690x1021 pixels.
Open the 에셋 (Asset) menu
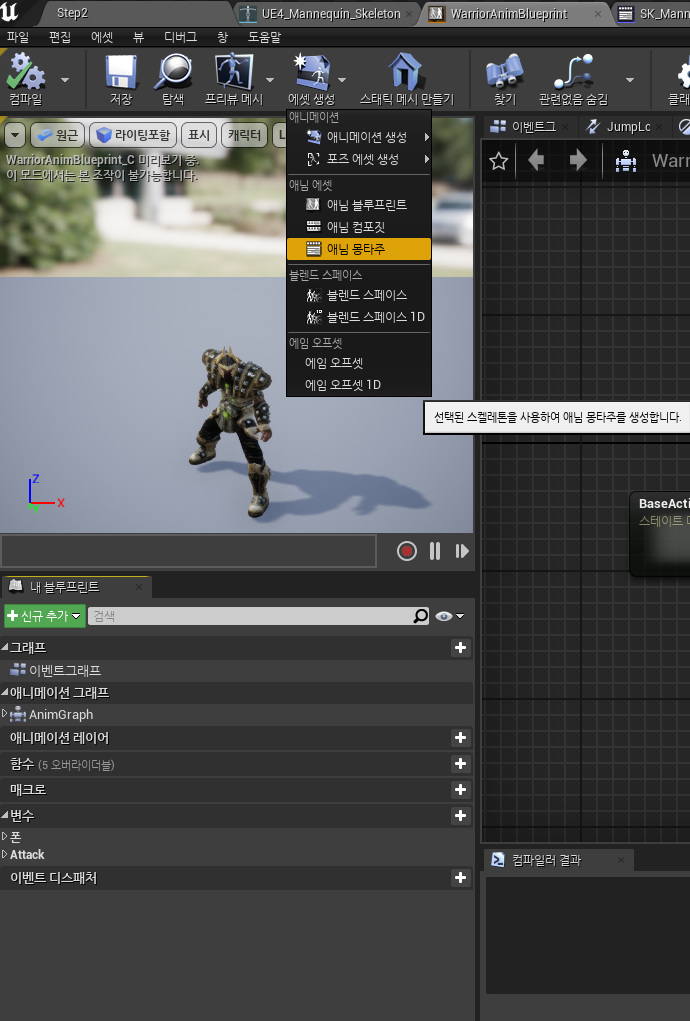(102, 37)
